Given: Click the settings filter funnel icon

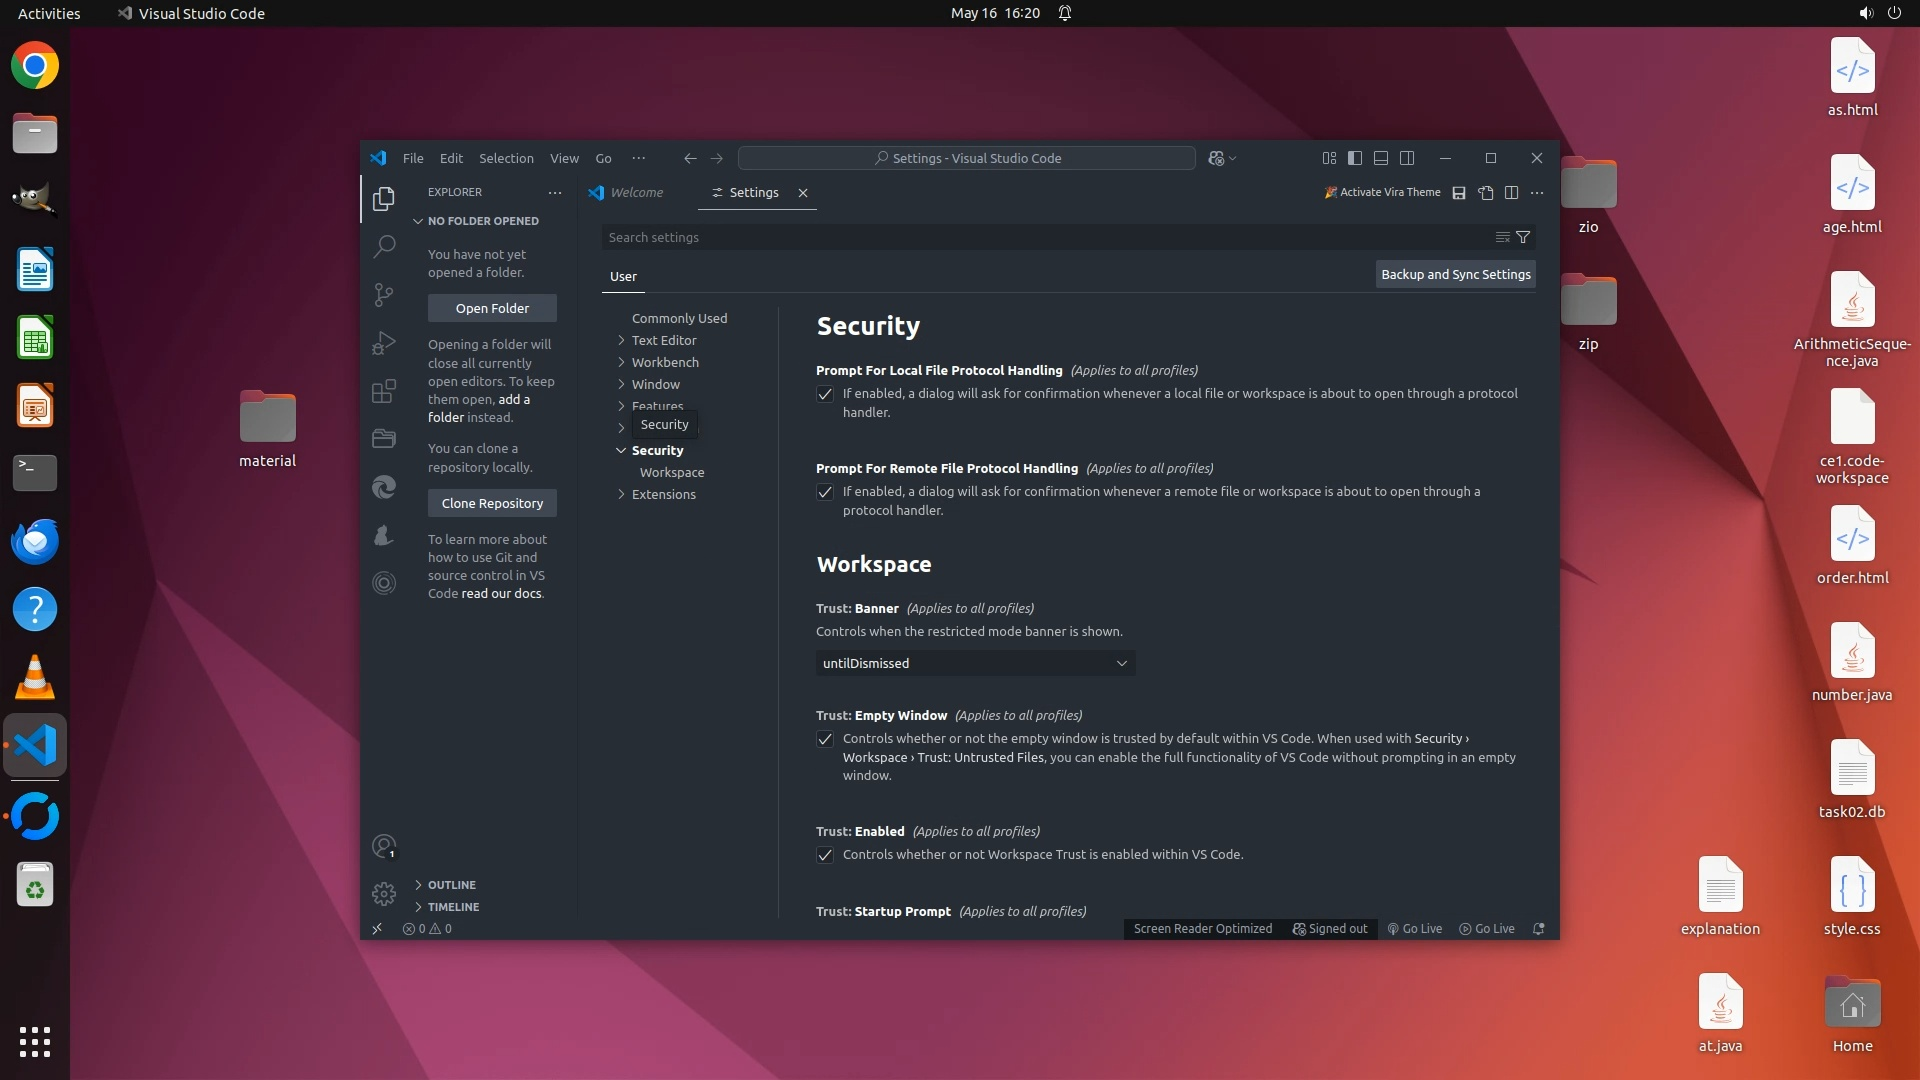Looking at the screenshot, I should point(1523,237).
